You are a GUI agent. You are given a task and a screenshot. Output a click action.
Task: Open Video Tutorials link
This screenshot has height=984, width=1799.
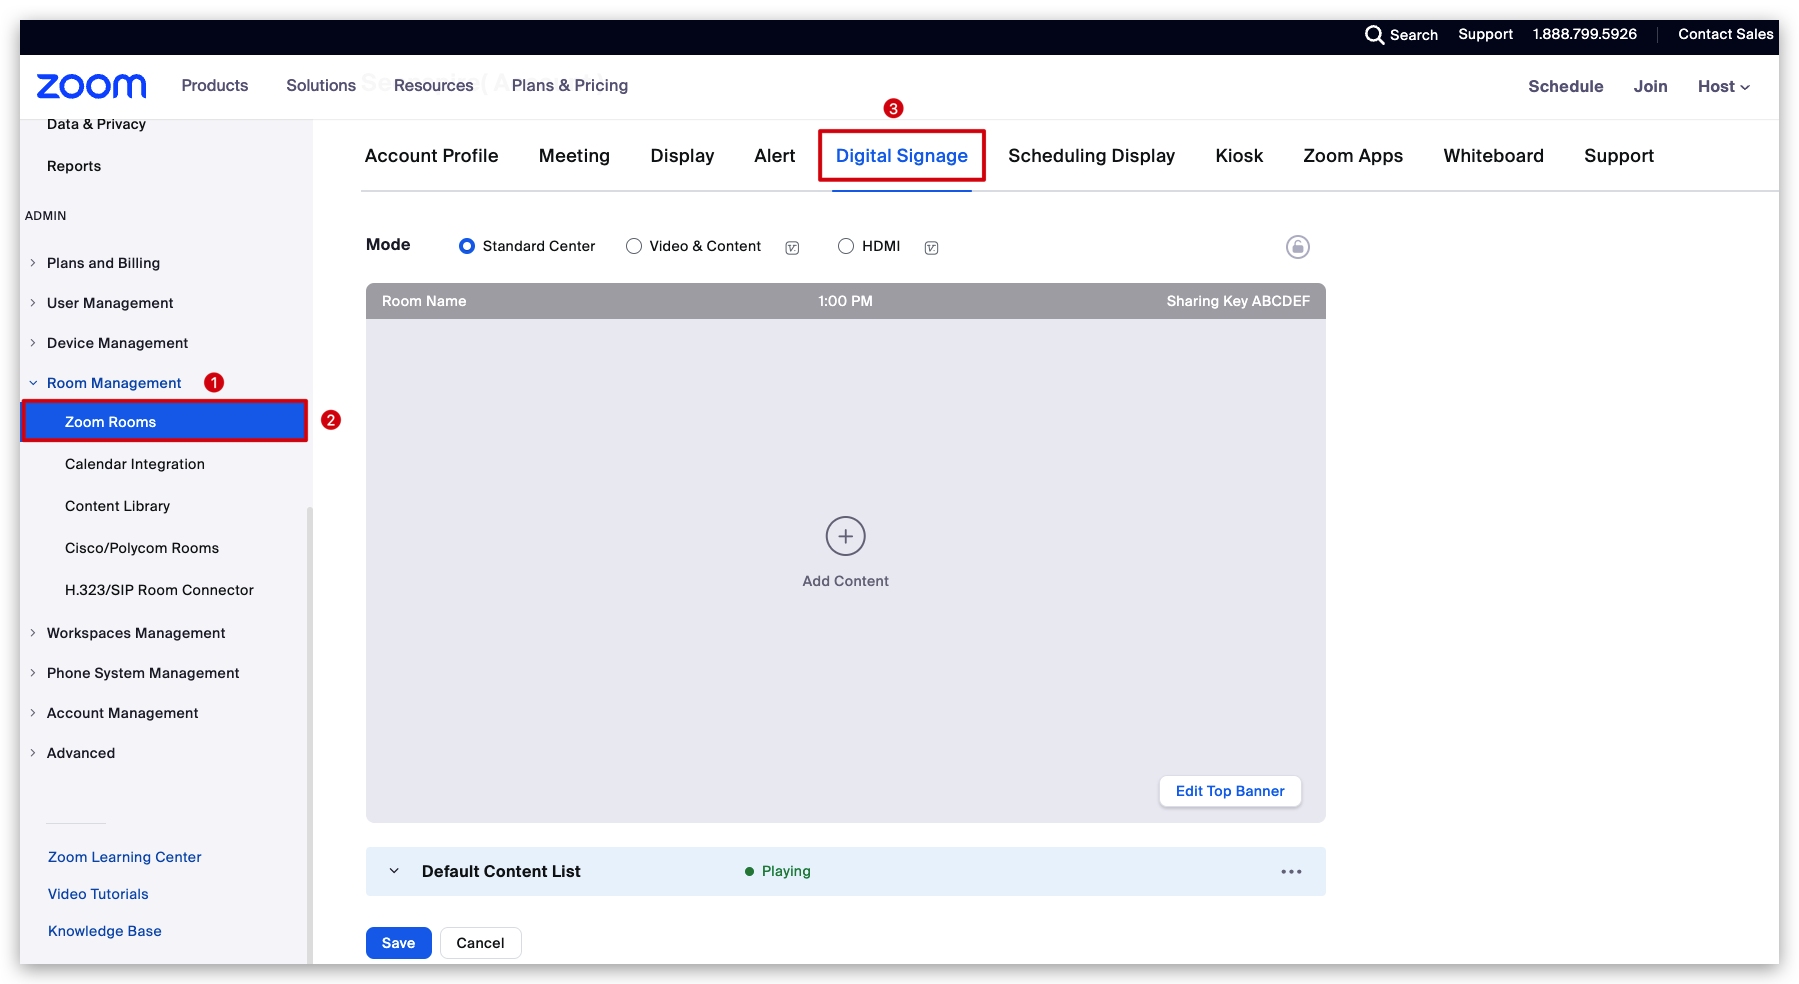tap(98, 894)
